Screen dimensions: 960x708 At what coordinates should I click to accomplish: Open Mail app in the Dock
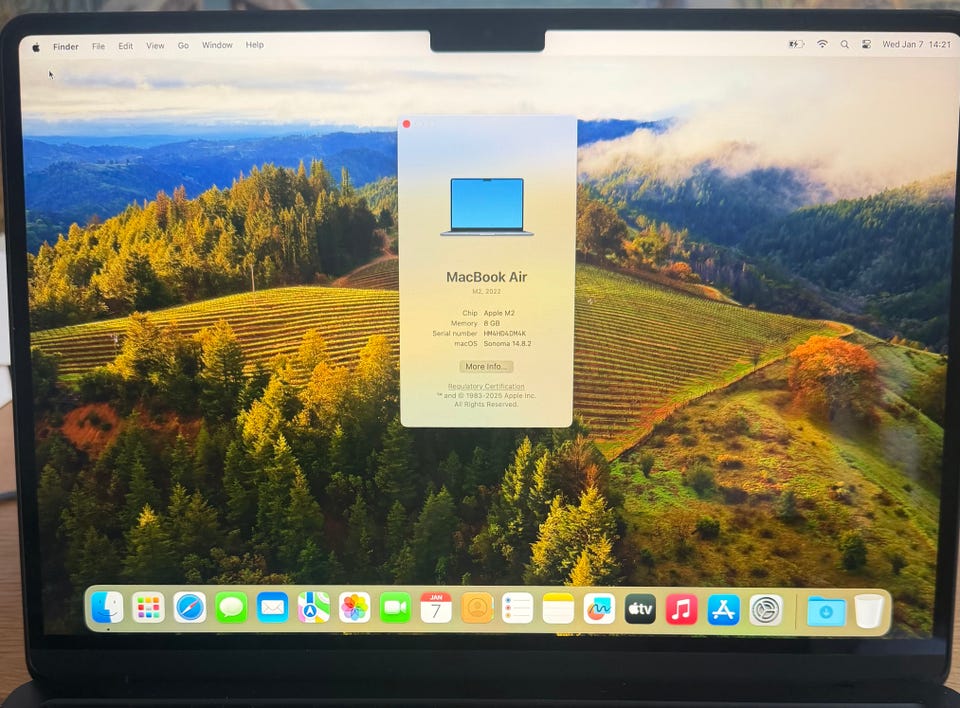(x=272, y=608)
